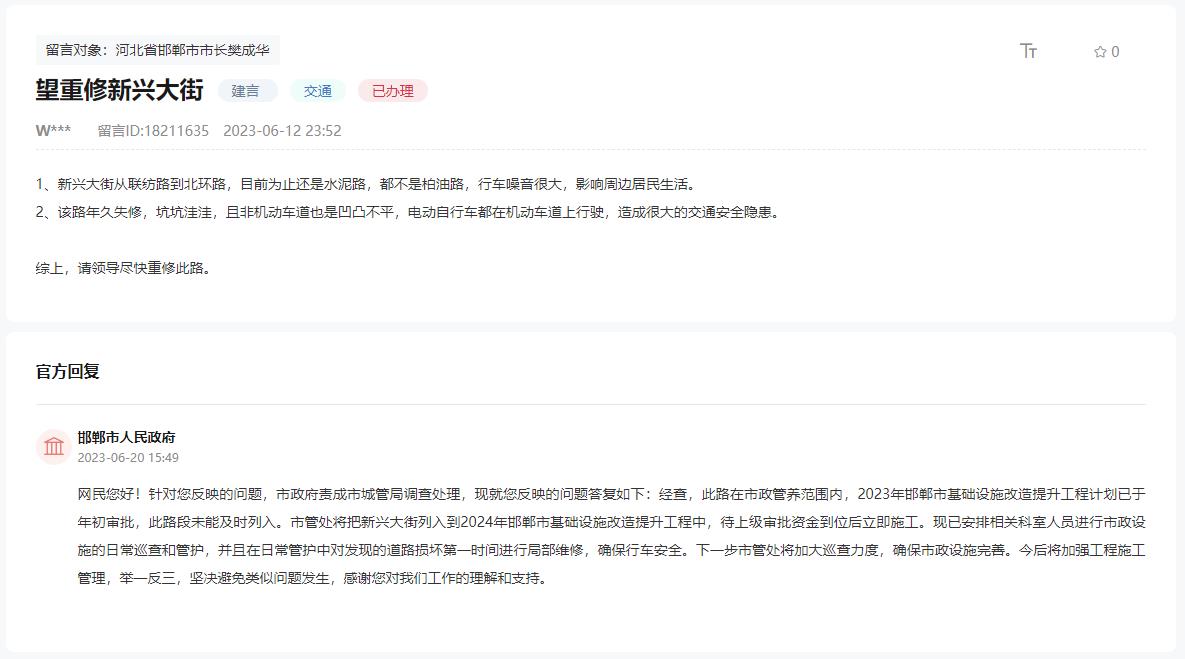Screen dimensions: 1185x659
Task: Click the 留言ID:18211635 text
Action: 153,131
